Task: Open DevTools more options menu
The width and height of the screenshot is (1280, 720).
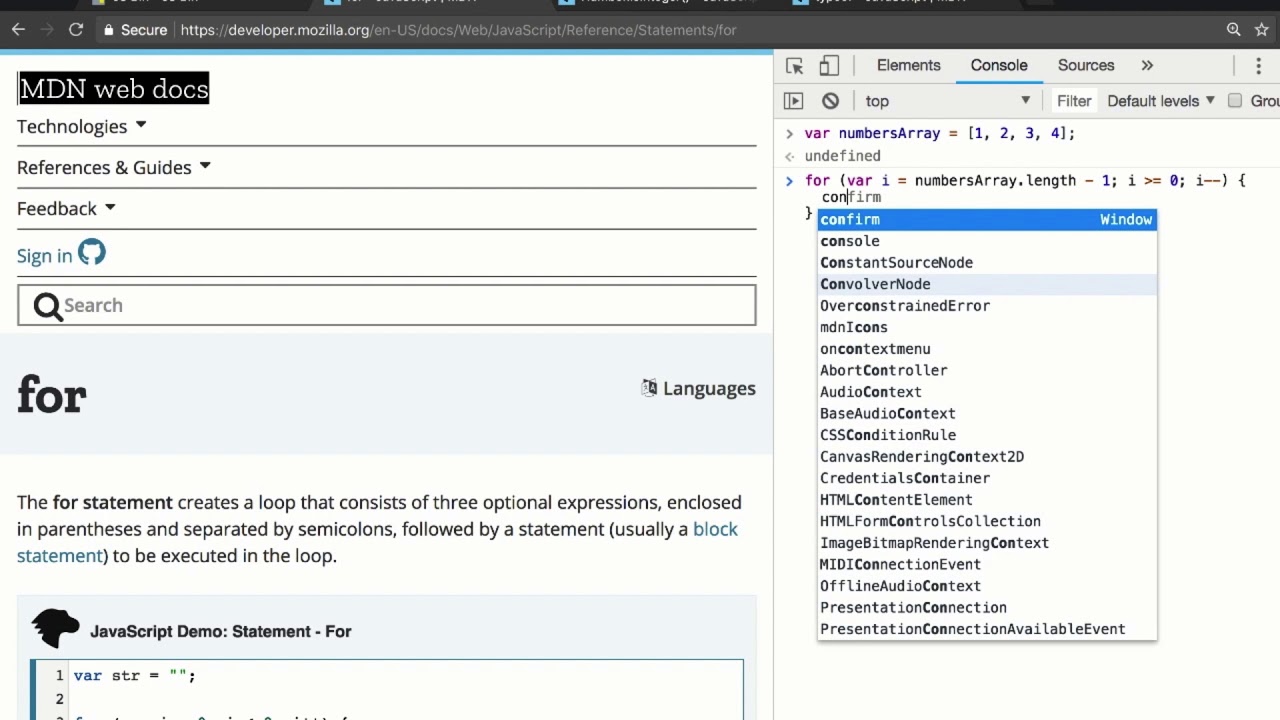Action: [x=1259, y=66]
